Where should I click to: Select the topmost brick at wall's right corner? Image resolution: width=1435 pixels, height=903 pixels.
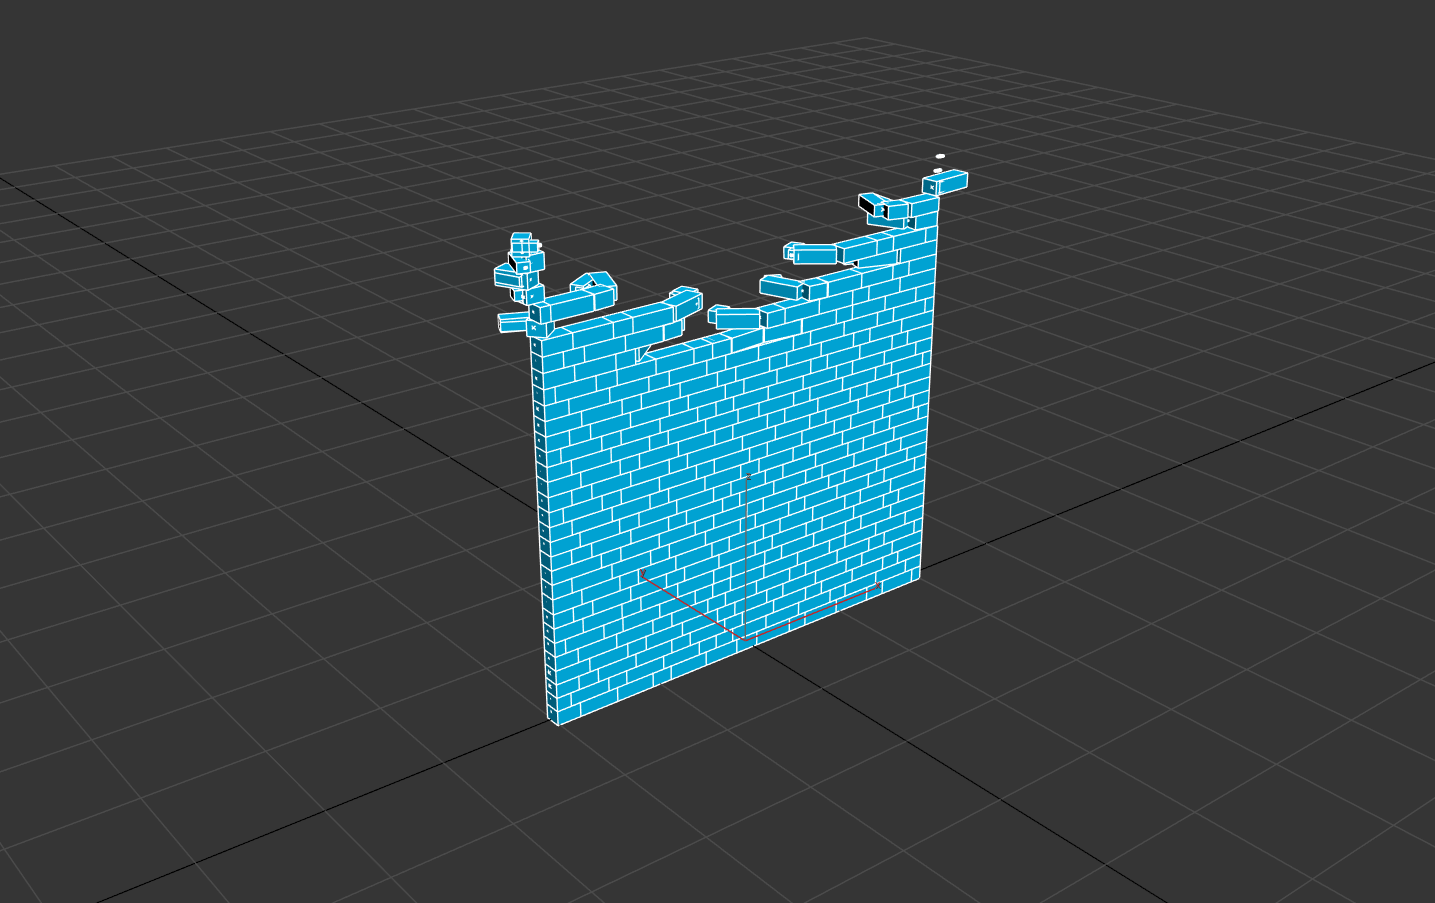tap(945, 183)
